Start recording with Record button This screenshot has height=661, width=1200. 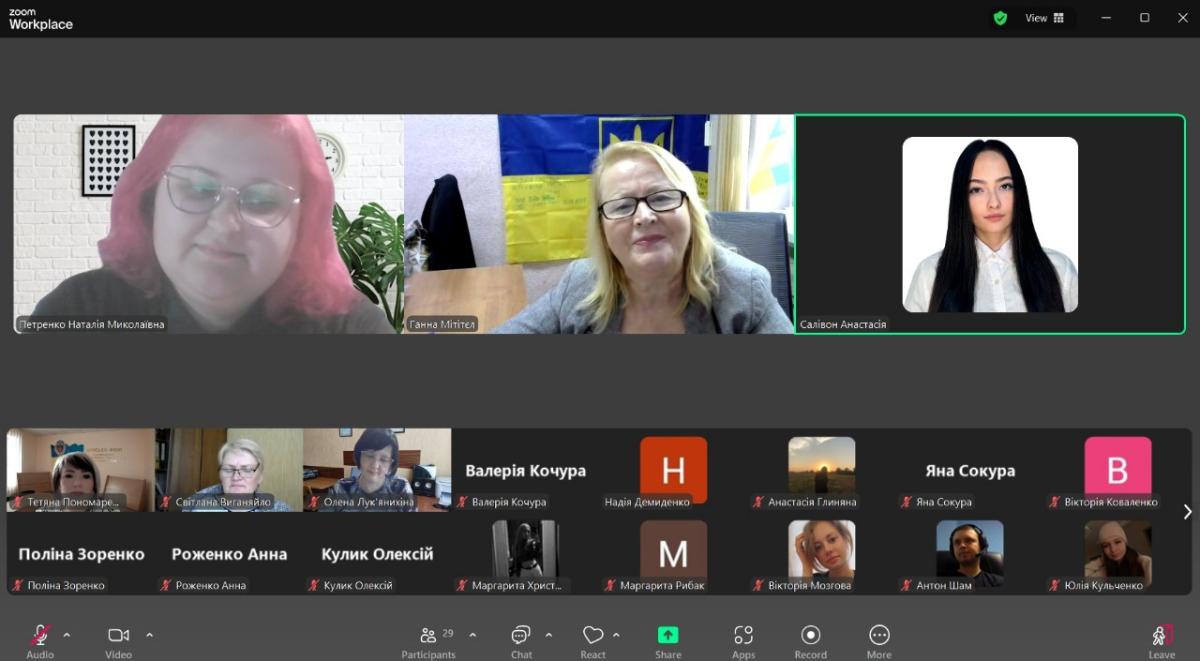click(x=810, y=640)
